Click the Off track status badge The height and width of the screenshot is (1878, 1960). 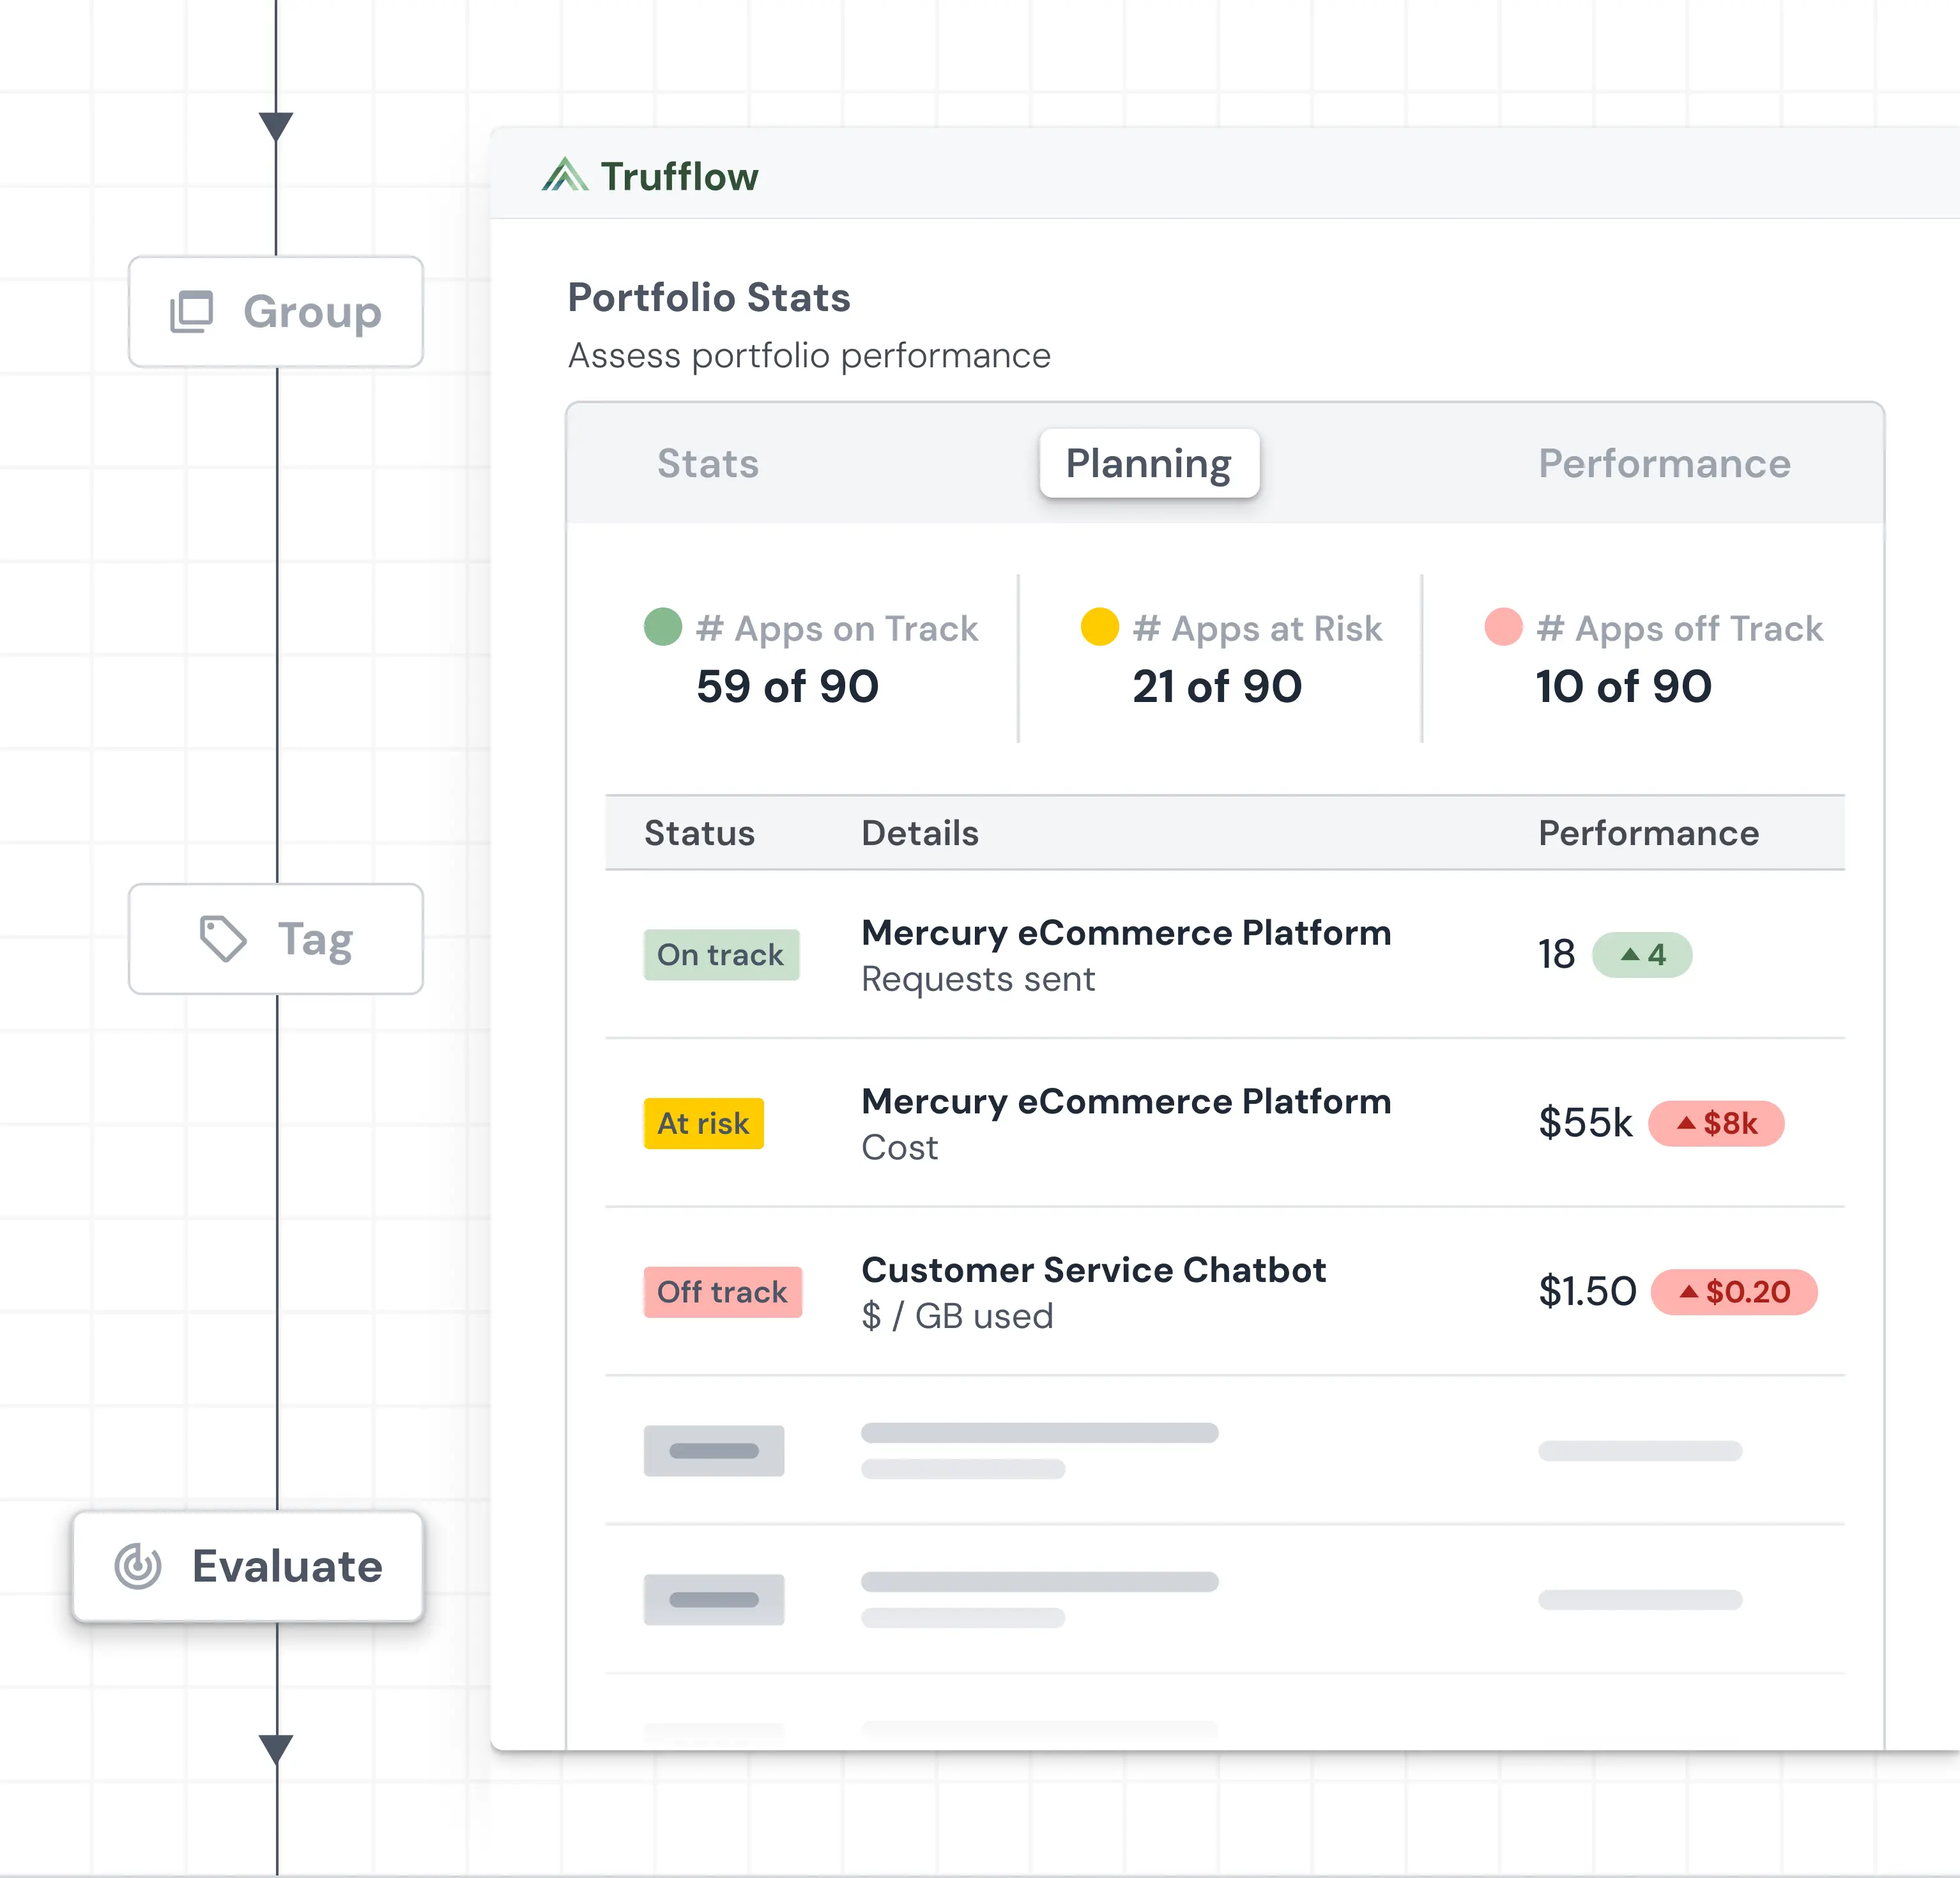pos(722,1292)
